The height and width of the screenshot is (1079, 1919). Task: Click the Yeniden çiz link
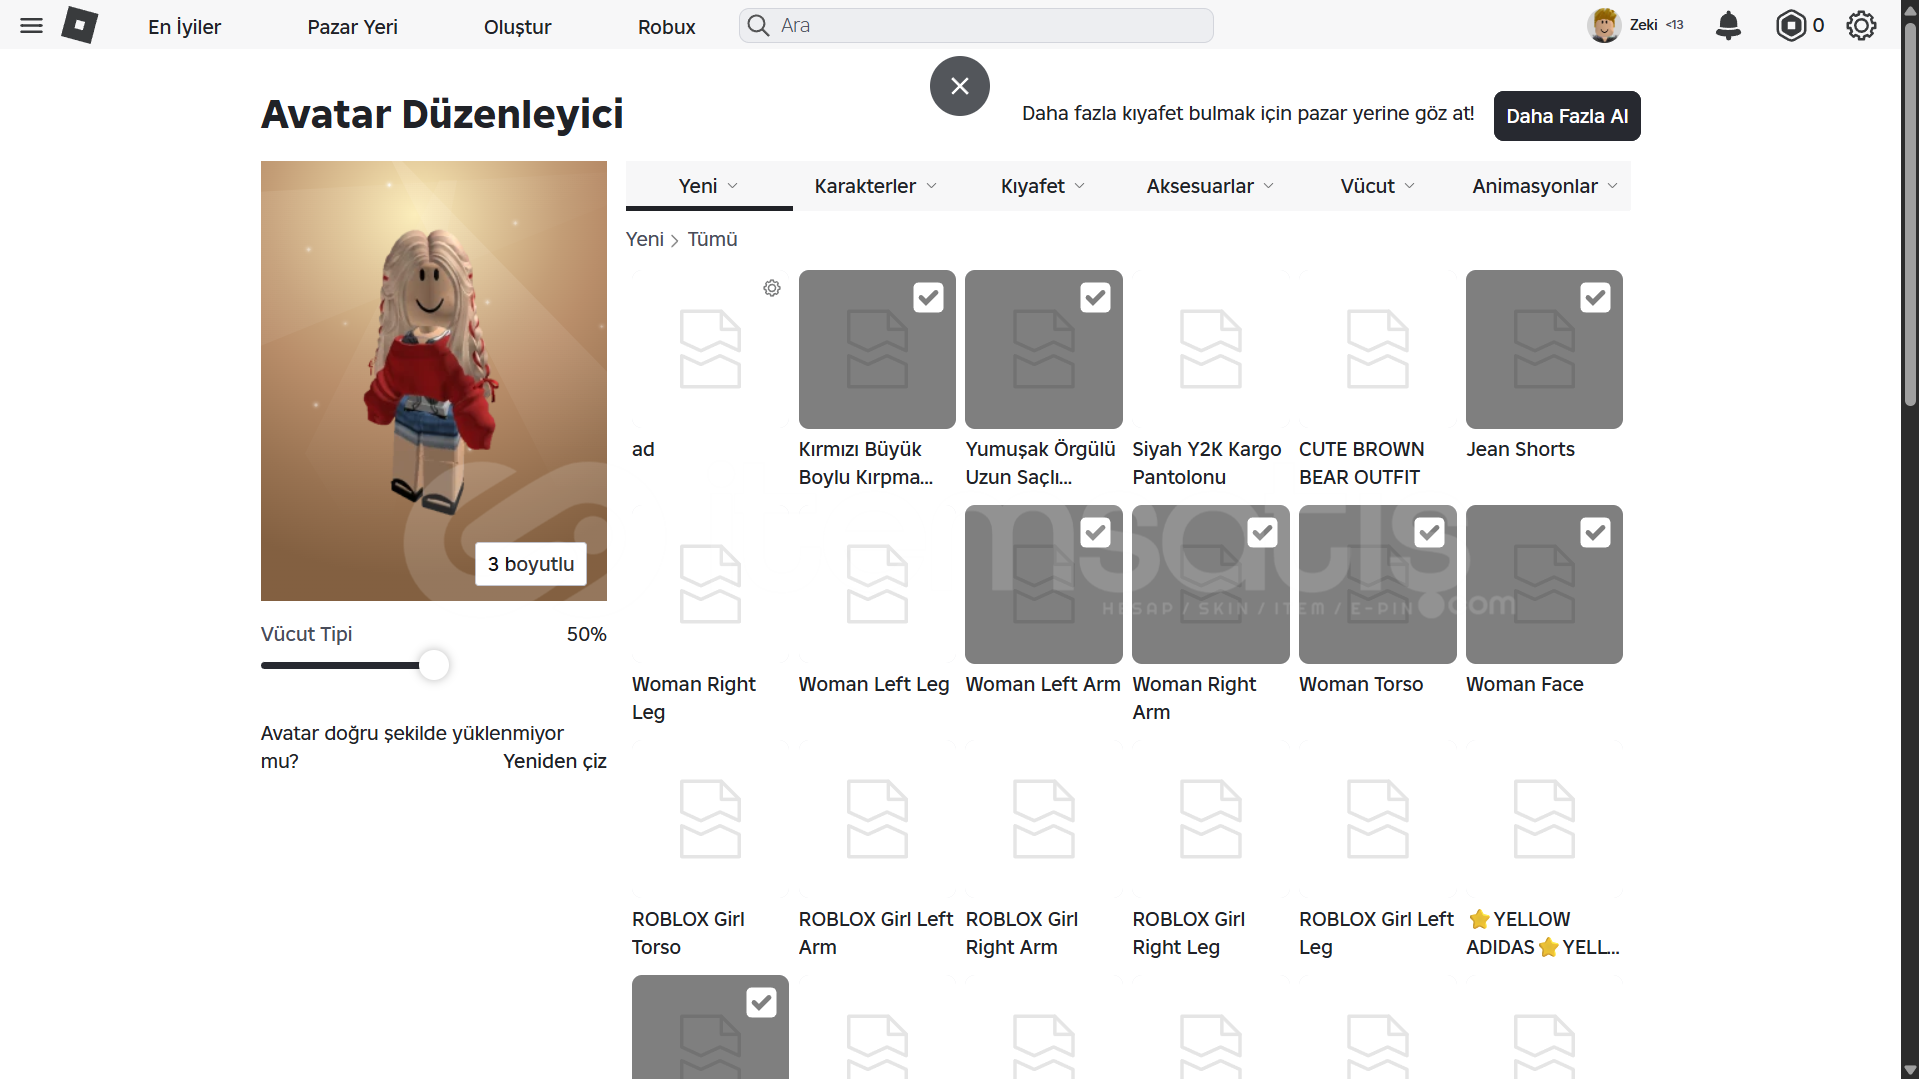pyautogui.click(x=555, y=761)
